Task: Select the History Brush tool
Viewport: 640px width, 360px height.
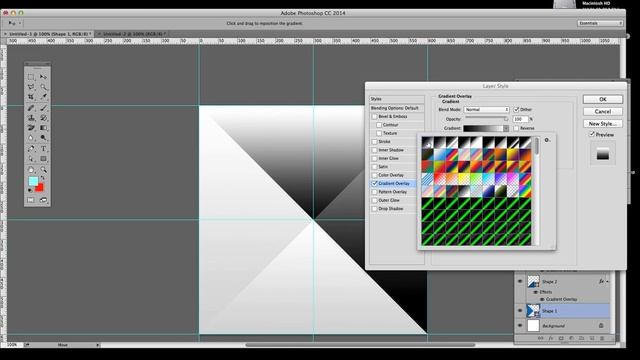Action: pos(43,118)
